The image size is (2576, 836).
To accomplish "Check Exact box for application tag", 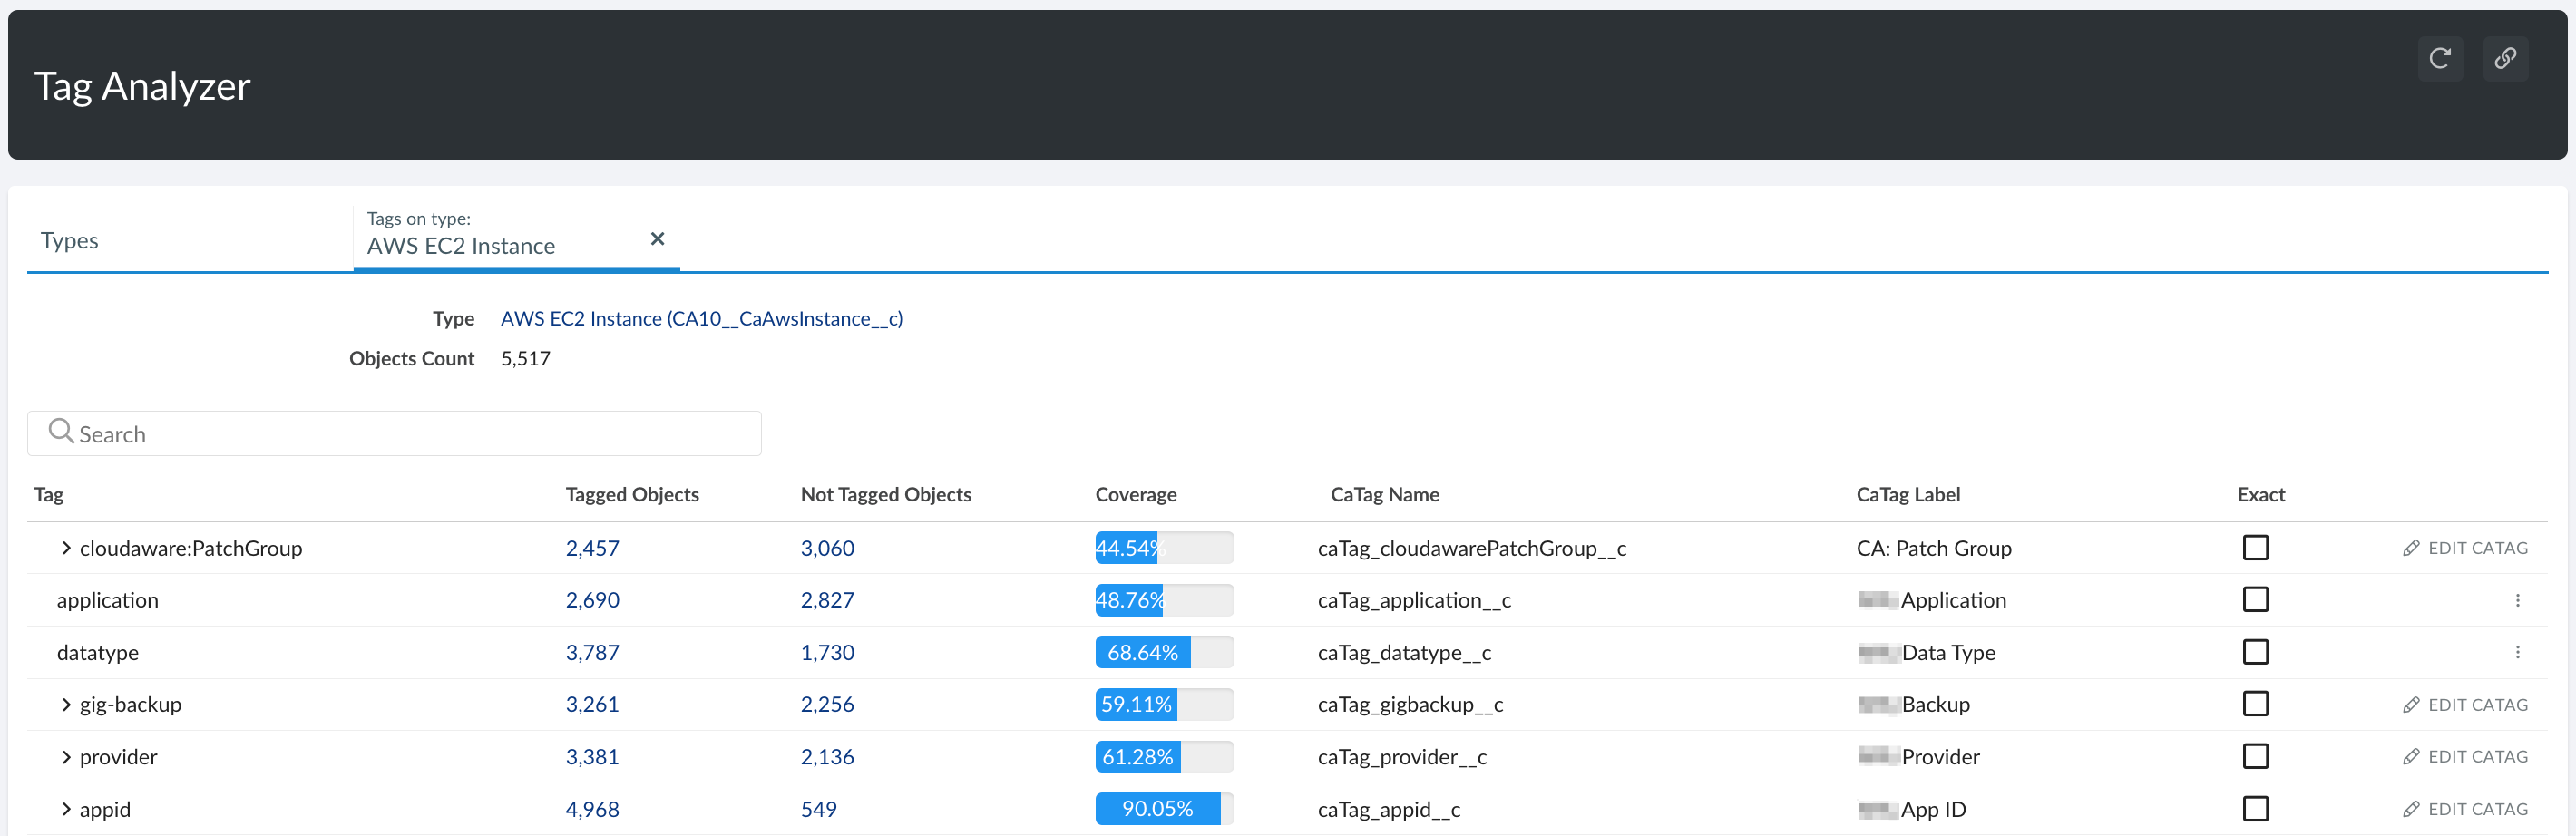I will click(x=2255, y=600).
